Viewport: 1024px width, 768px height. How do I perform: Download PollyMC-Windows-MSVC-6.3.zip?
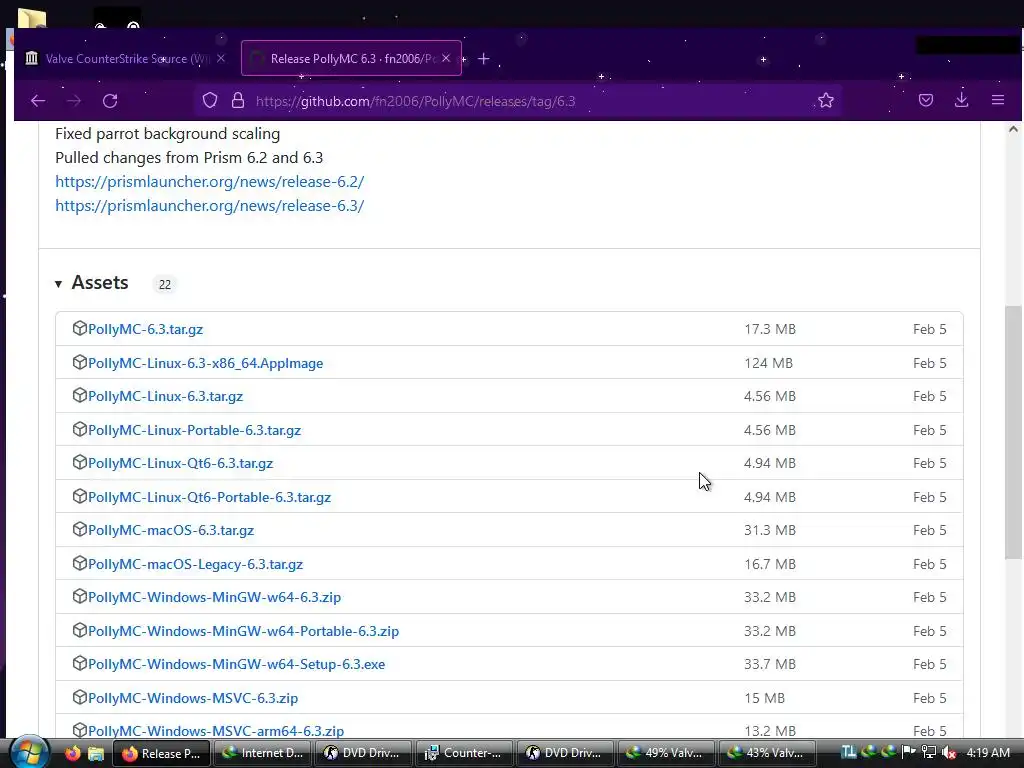pyautogui.click(x=193, y=698)
